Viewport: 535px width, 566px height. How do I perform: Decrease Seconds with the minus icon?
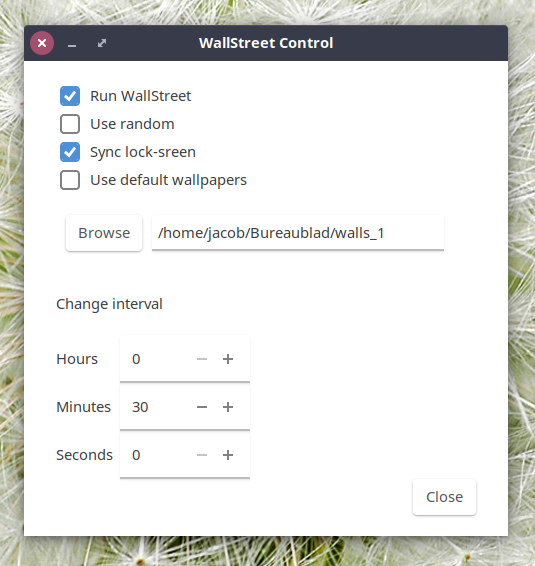pos(202,455)
